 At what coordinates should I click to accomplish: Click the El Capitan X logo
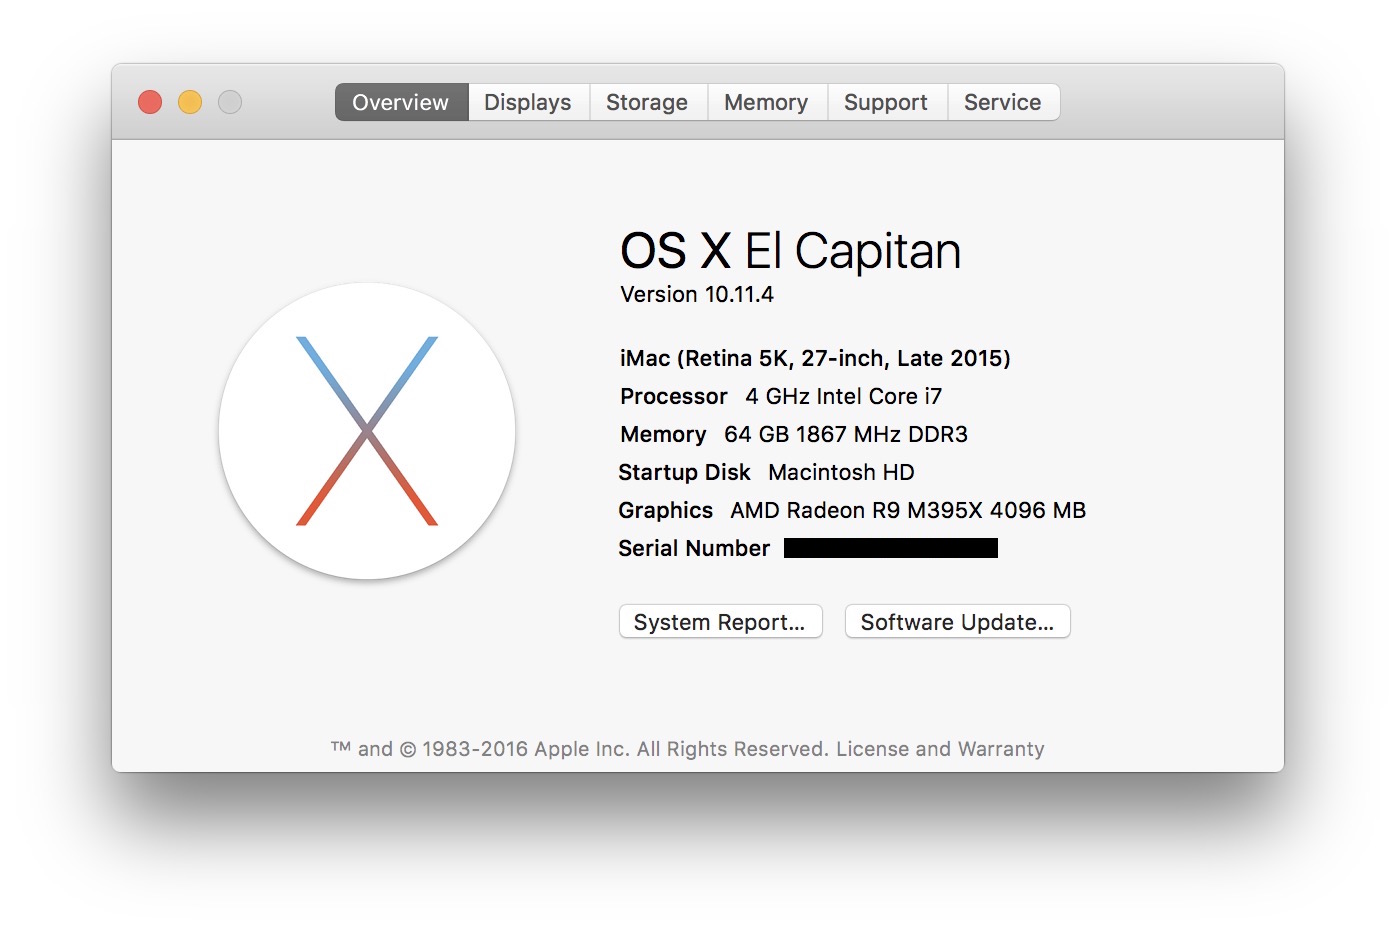coord(367,431)
